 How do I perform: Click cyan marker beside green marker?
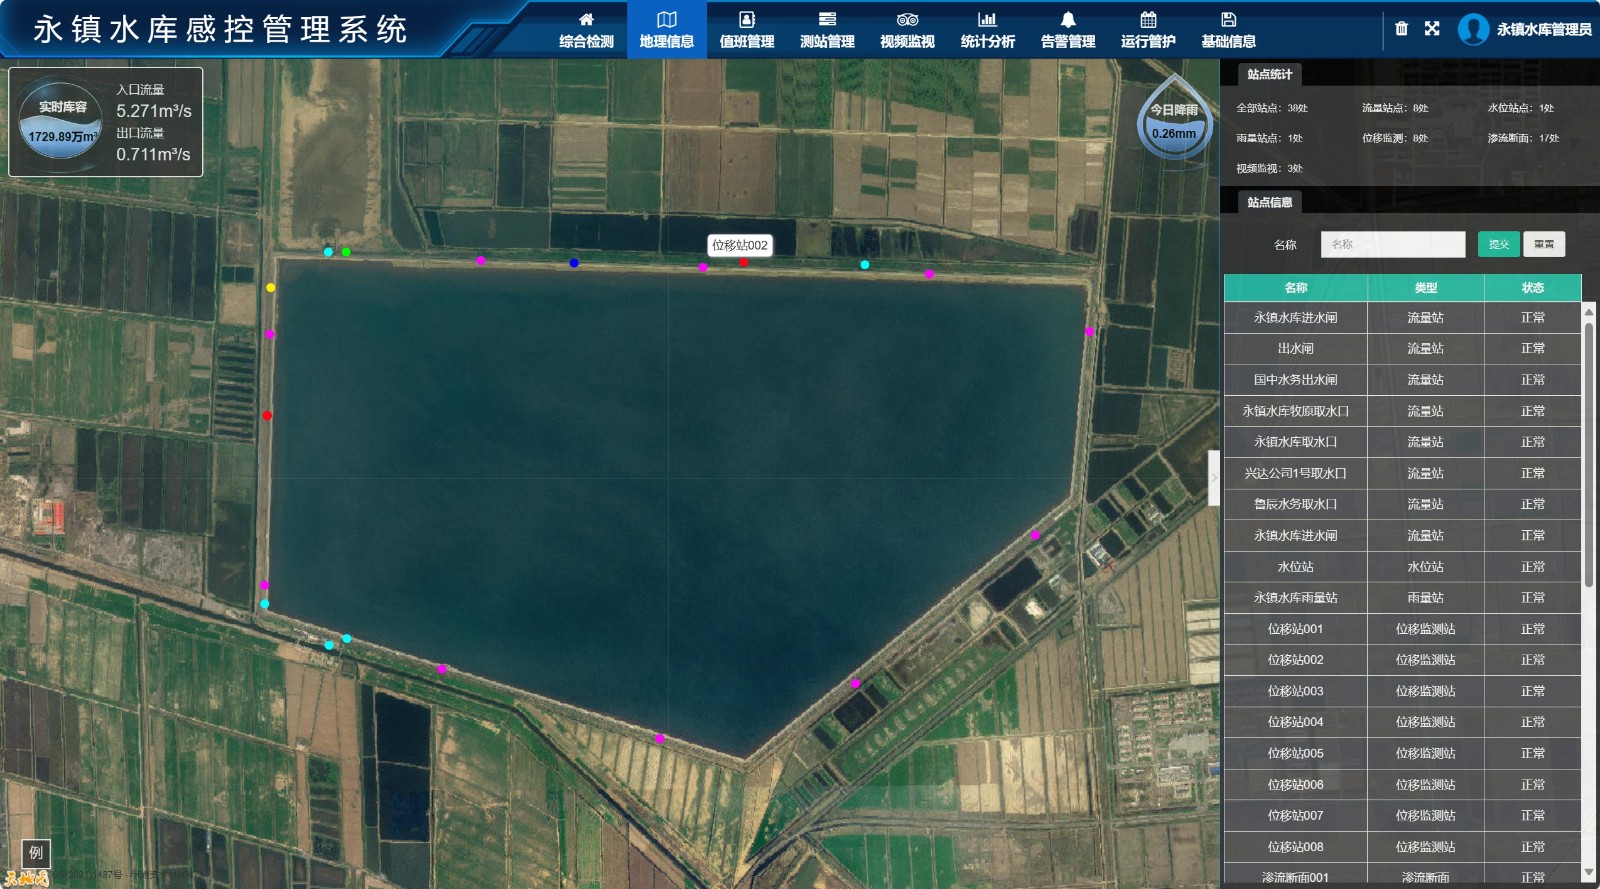click(x=328, y=252)
